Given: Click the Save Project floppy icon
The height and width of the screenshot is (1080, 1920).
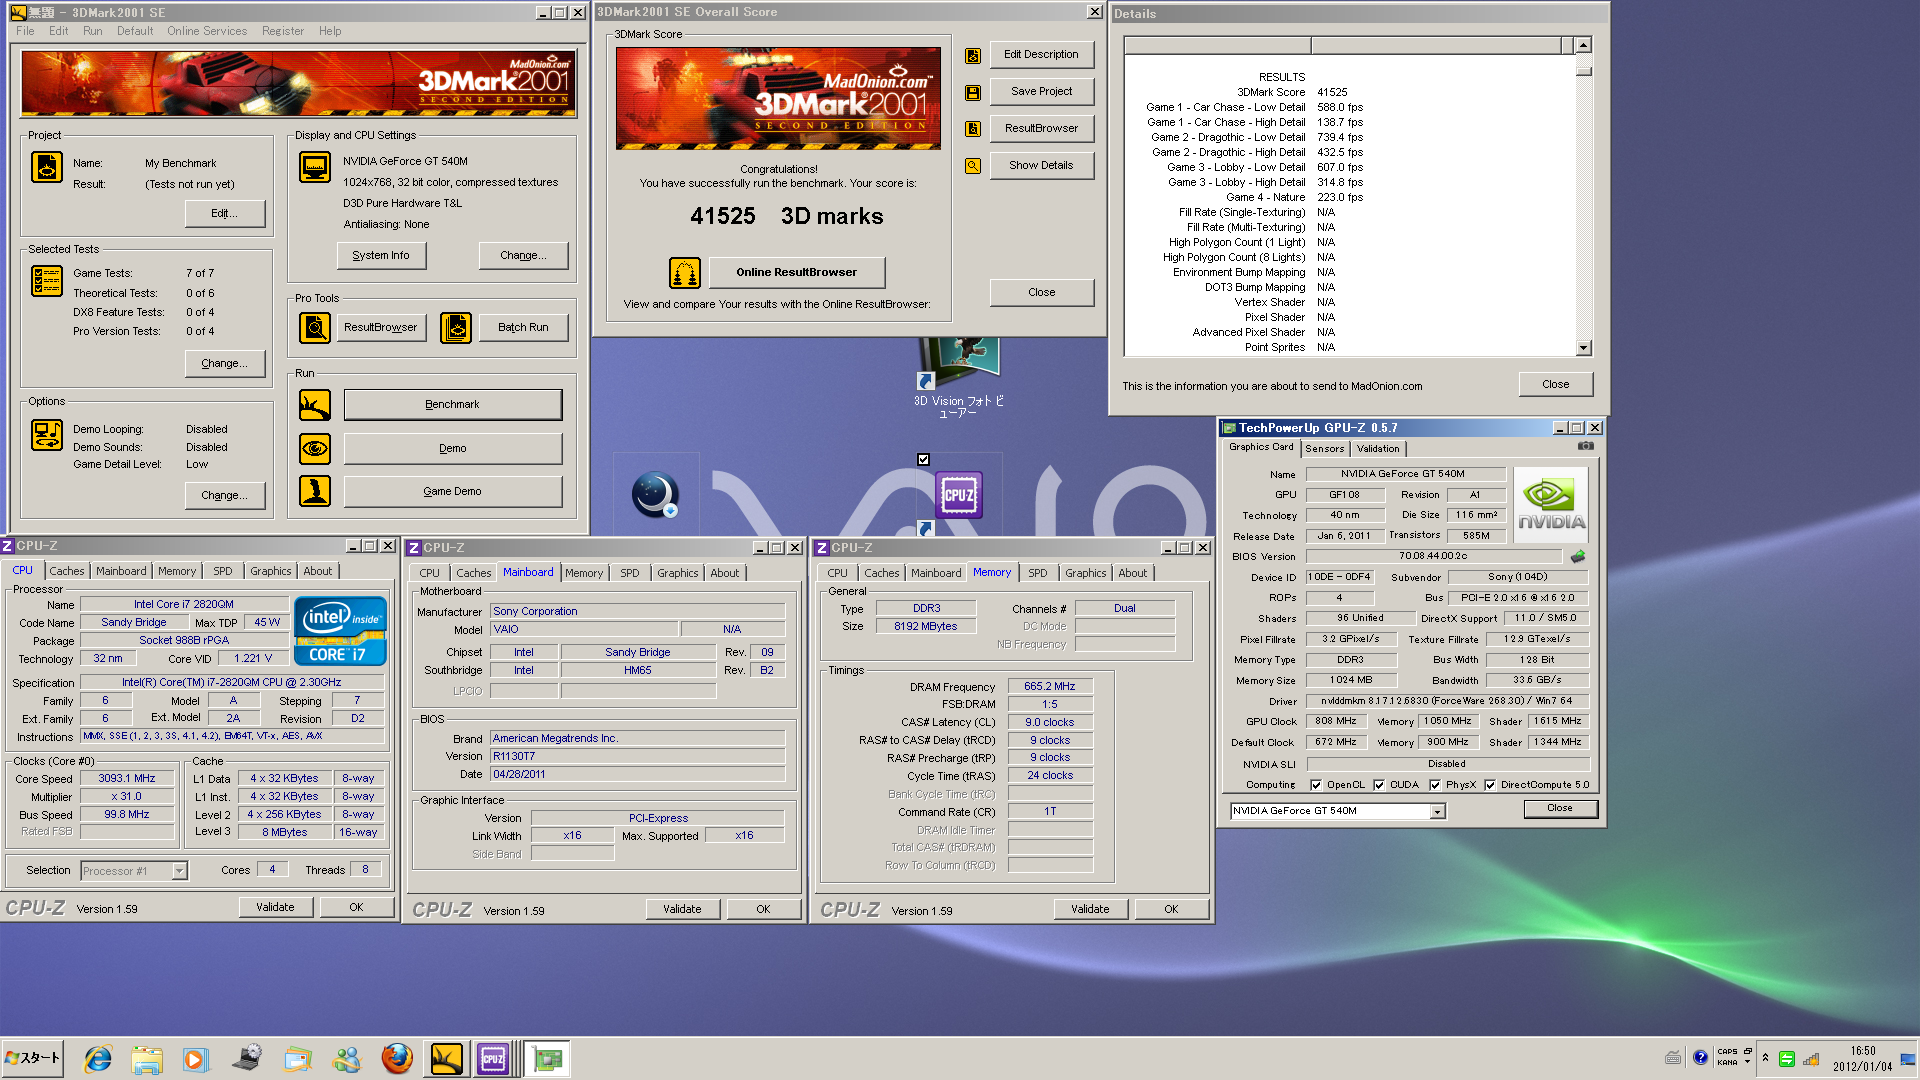Looking at the screenshot, I should click(x=972, y=92).
